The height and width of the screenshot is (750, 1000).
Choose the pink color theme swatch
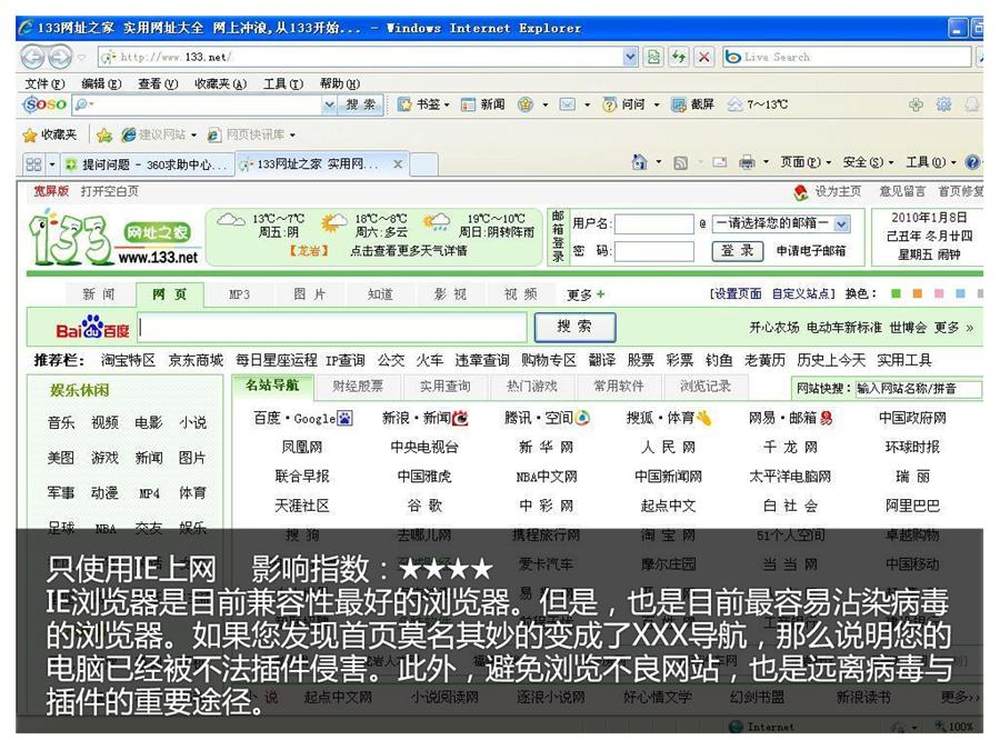pos(938,293)
